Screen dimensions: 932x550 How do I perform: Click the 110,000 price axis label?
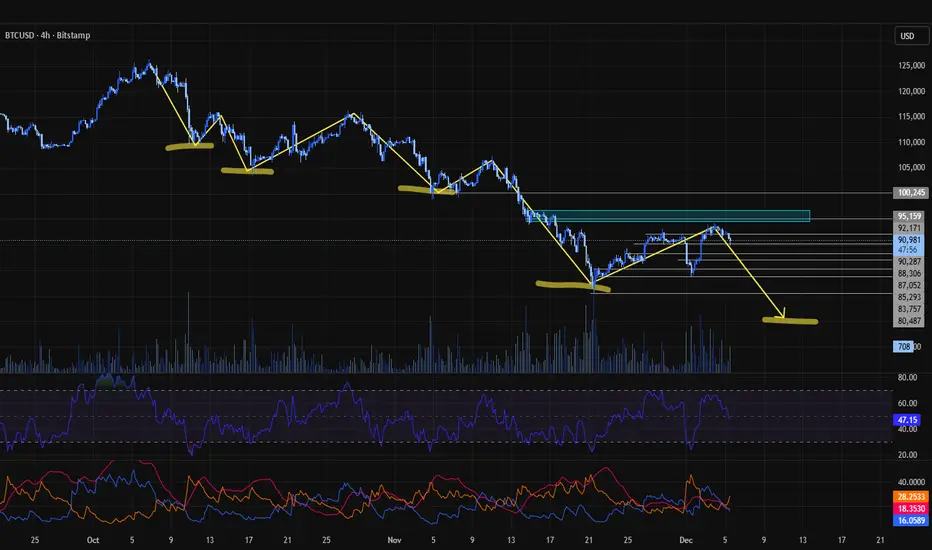pyautogui.click(x=911, y=142)
